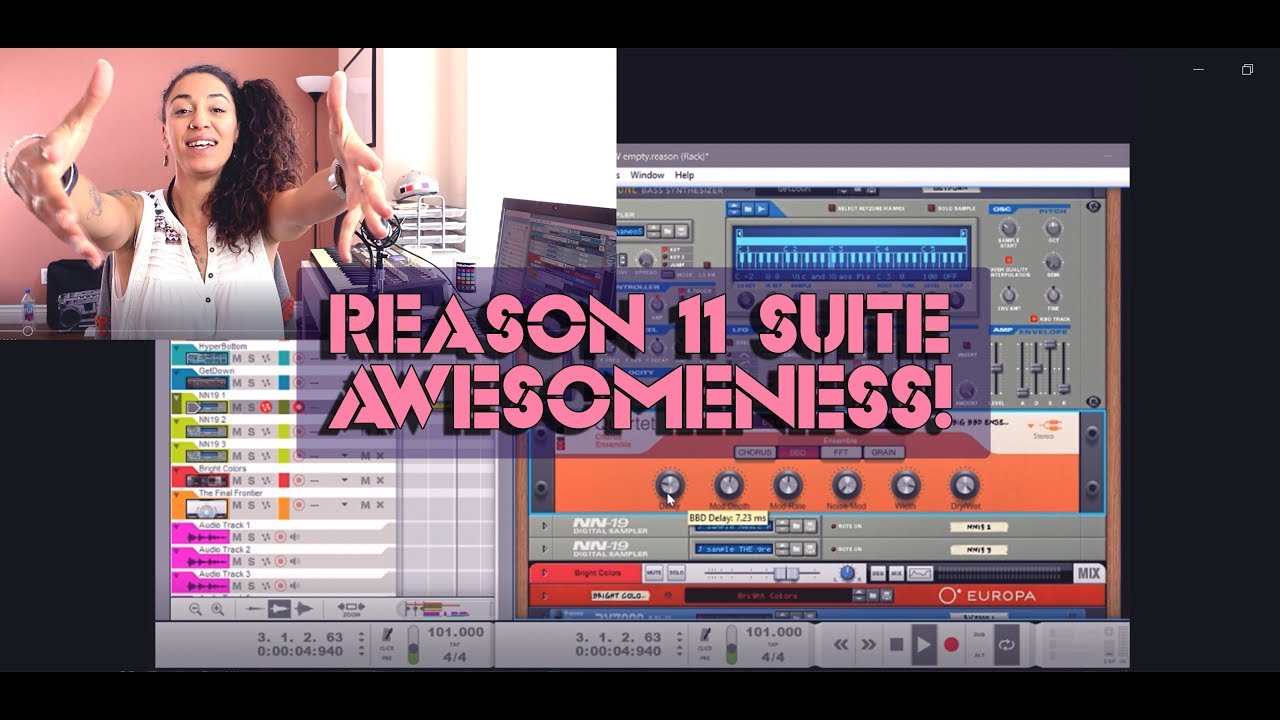This screenshot has width=1280, height=720.
Task: Click record enable on Audio Track 2
Action: [280, 561]
